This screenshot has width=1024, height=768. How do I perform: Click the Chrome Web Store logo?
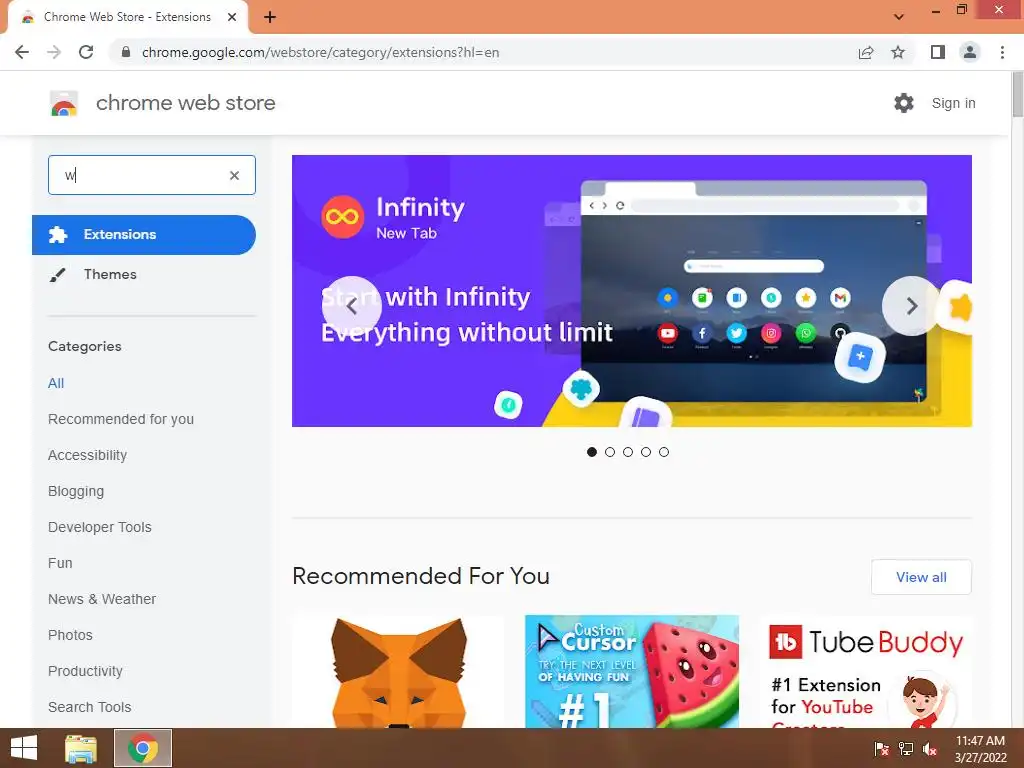coord(64,103)
